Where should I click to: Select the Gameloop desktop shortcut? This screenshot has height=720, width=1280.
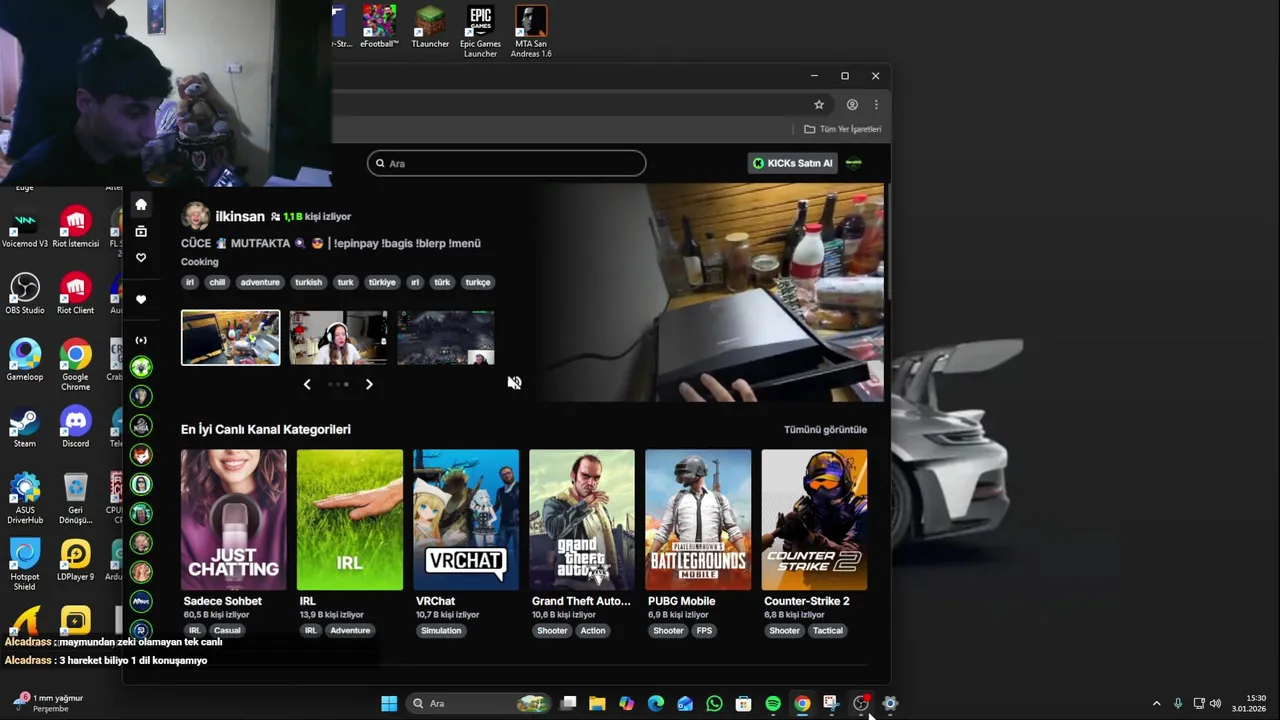tap(25, 361)
